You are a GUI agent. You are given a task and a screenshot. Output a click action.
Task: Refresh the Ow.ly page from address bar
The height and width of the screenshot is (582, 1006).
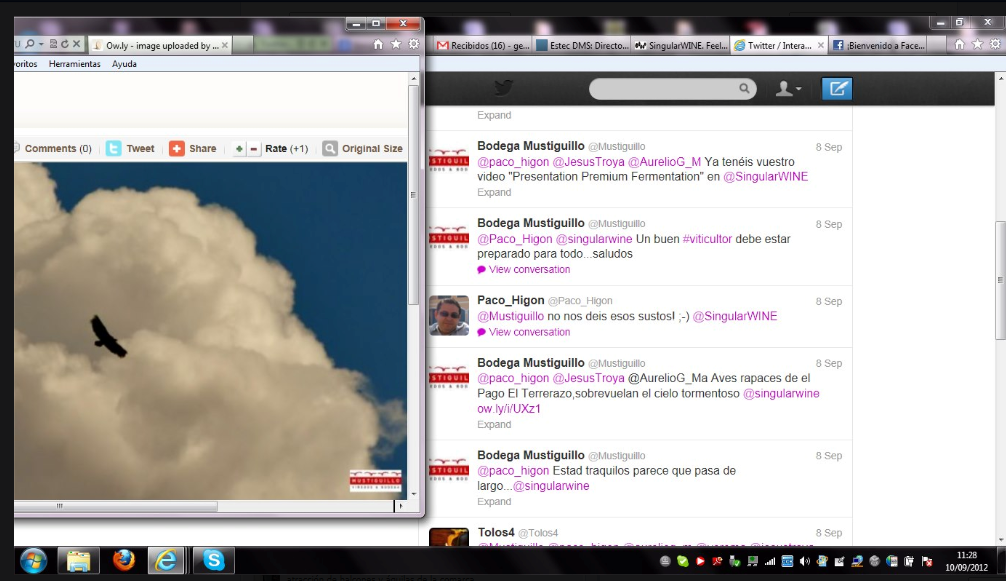click(65, 44)
